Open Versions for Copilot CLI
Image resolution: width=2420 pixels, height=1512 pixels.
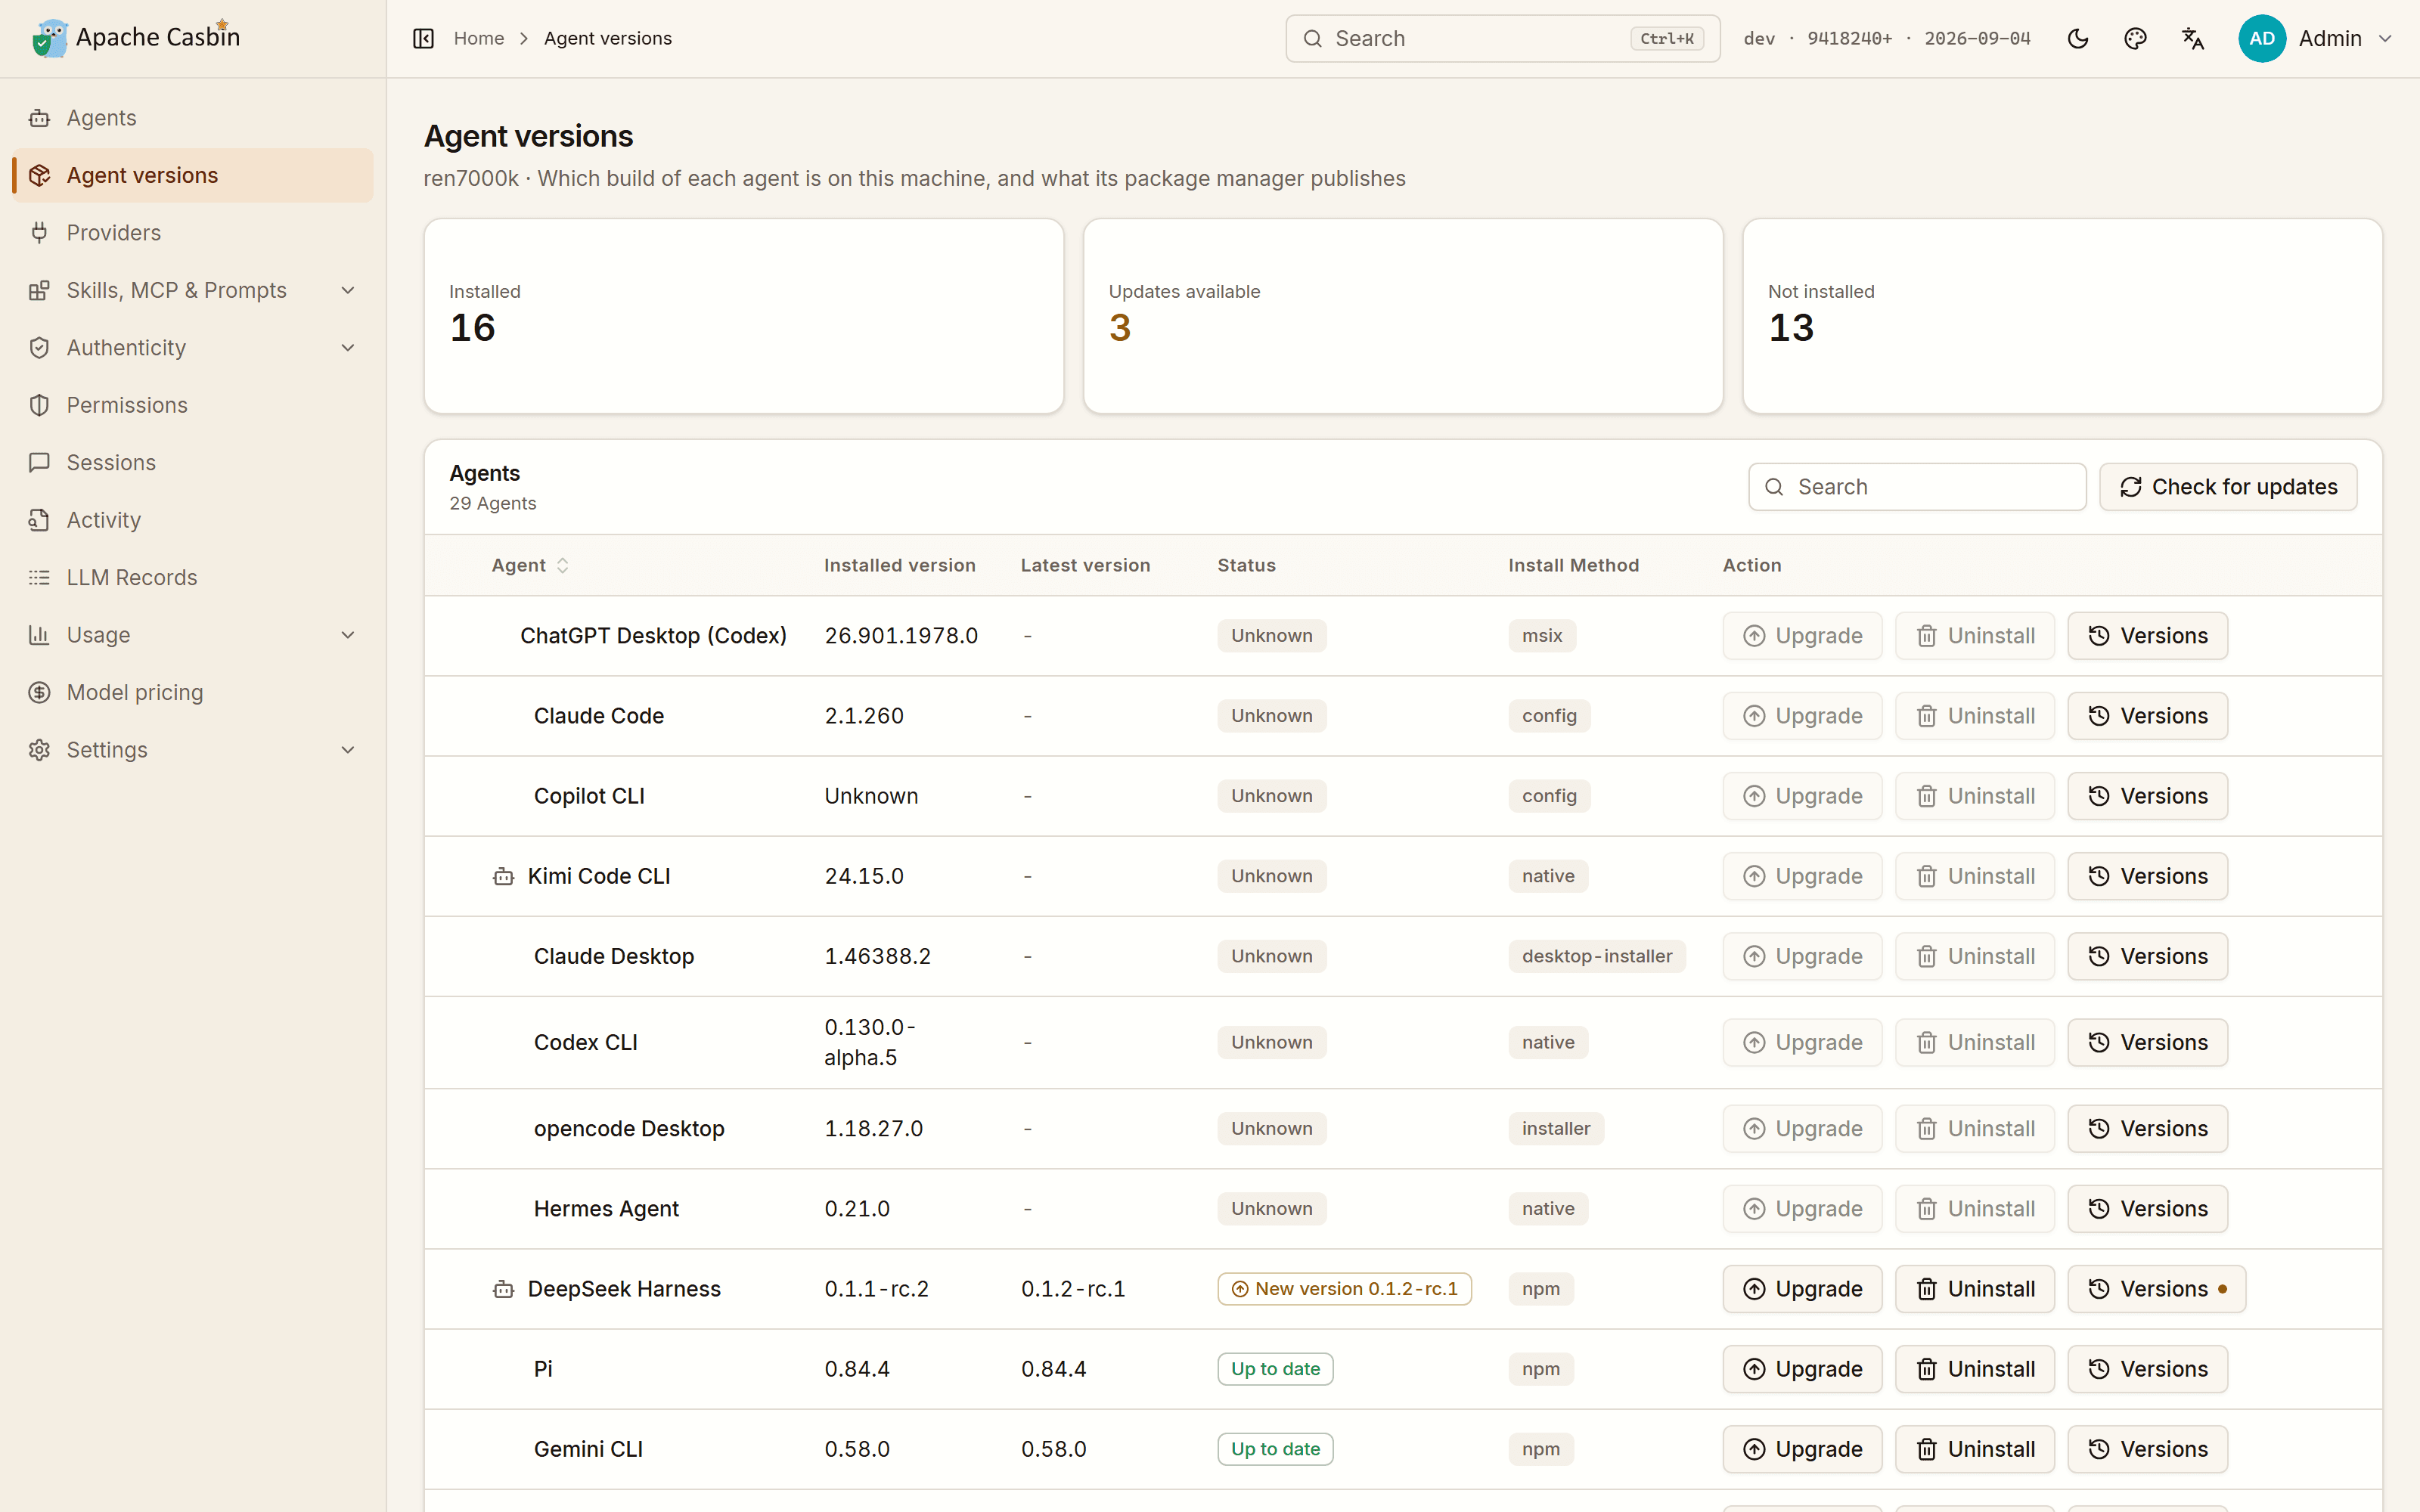(2147, 796)
